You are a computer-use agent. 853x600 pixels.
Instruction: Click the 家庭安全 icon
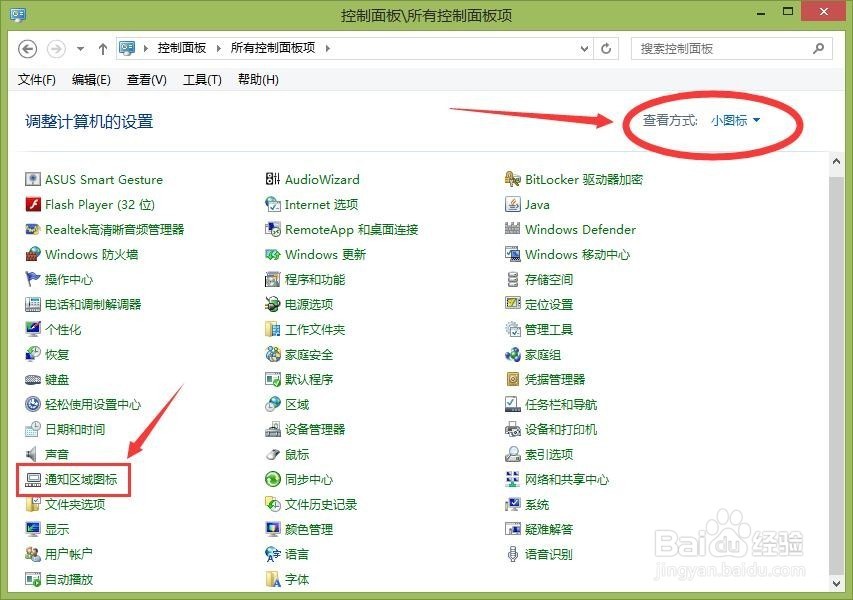tap(273, 354)
